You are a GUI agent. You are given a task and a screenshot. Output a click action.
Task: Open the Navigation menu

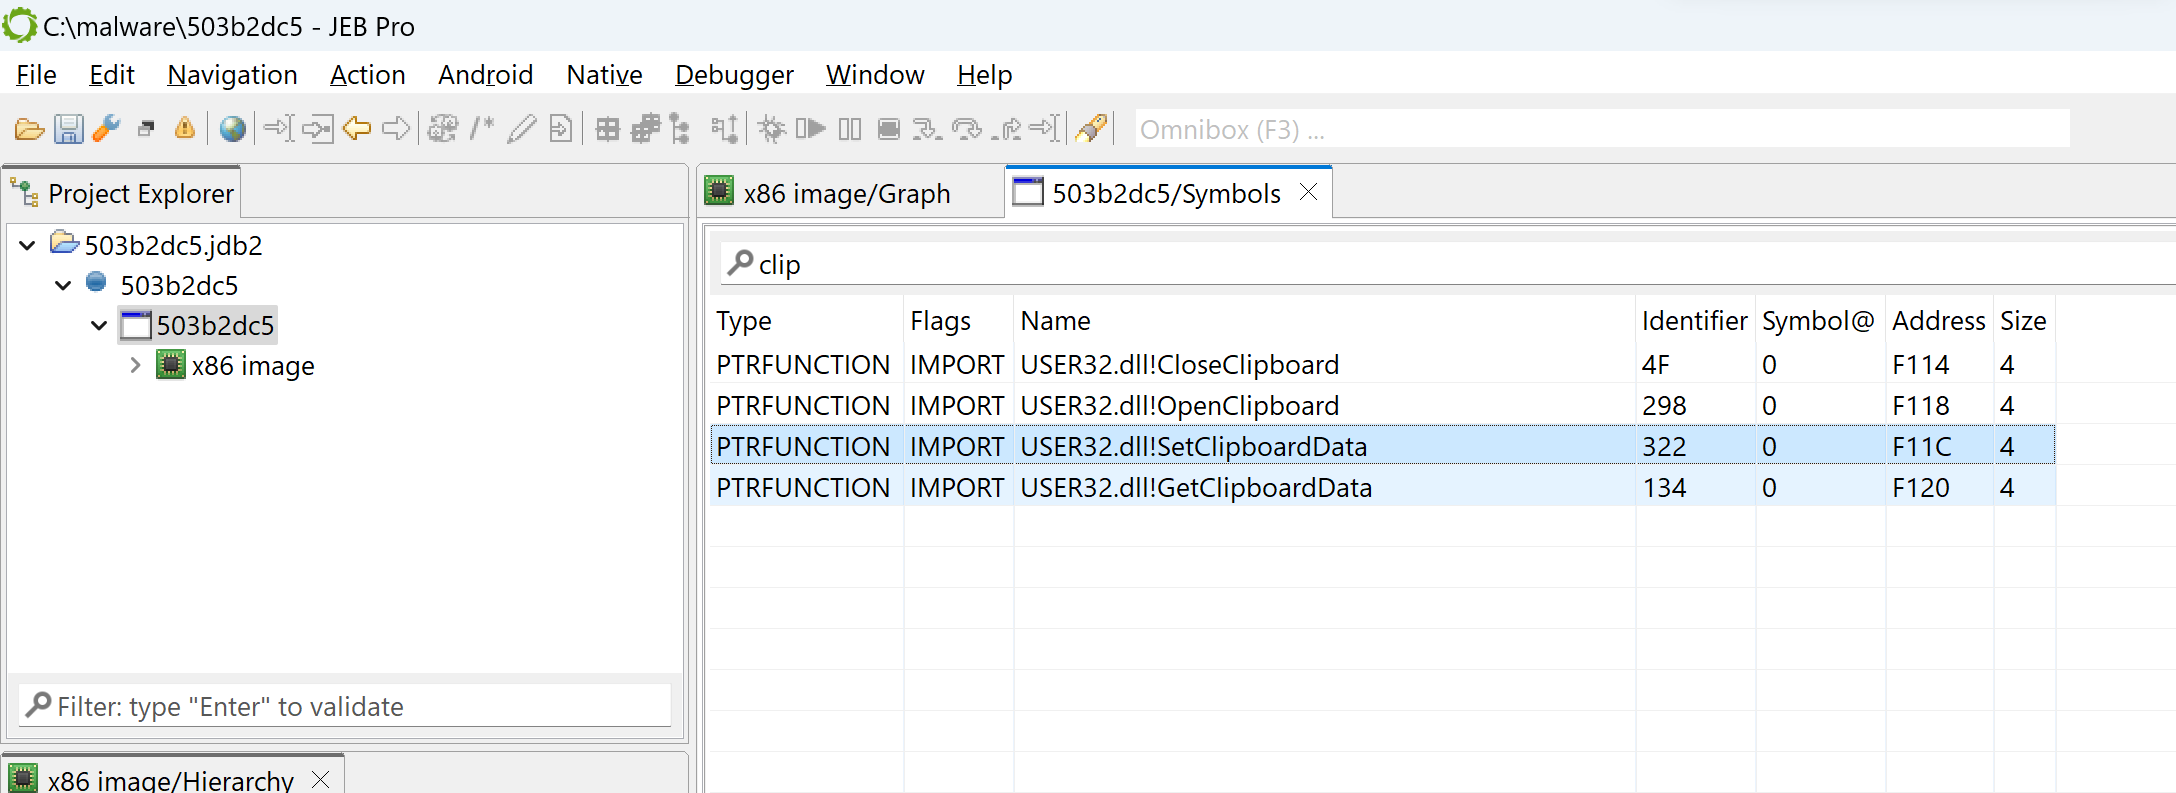pos(232,75)
